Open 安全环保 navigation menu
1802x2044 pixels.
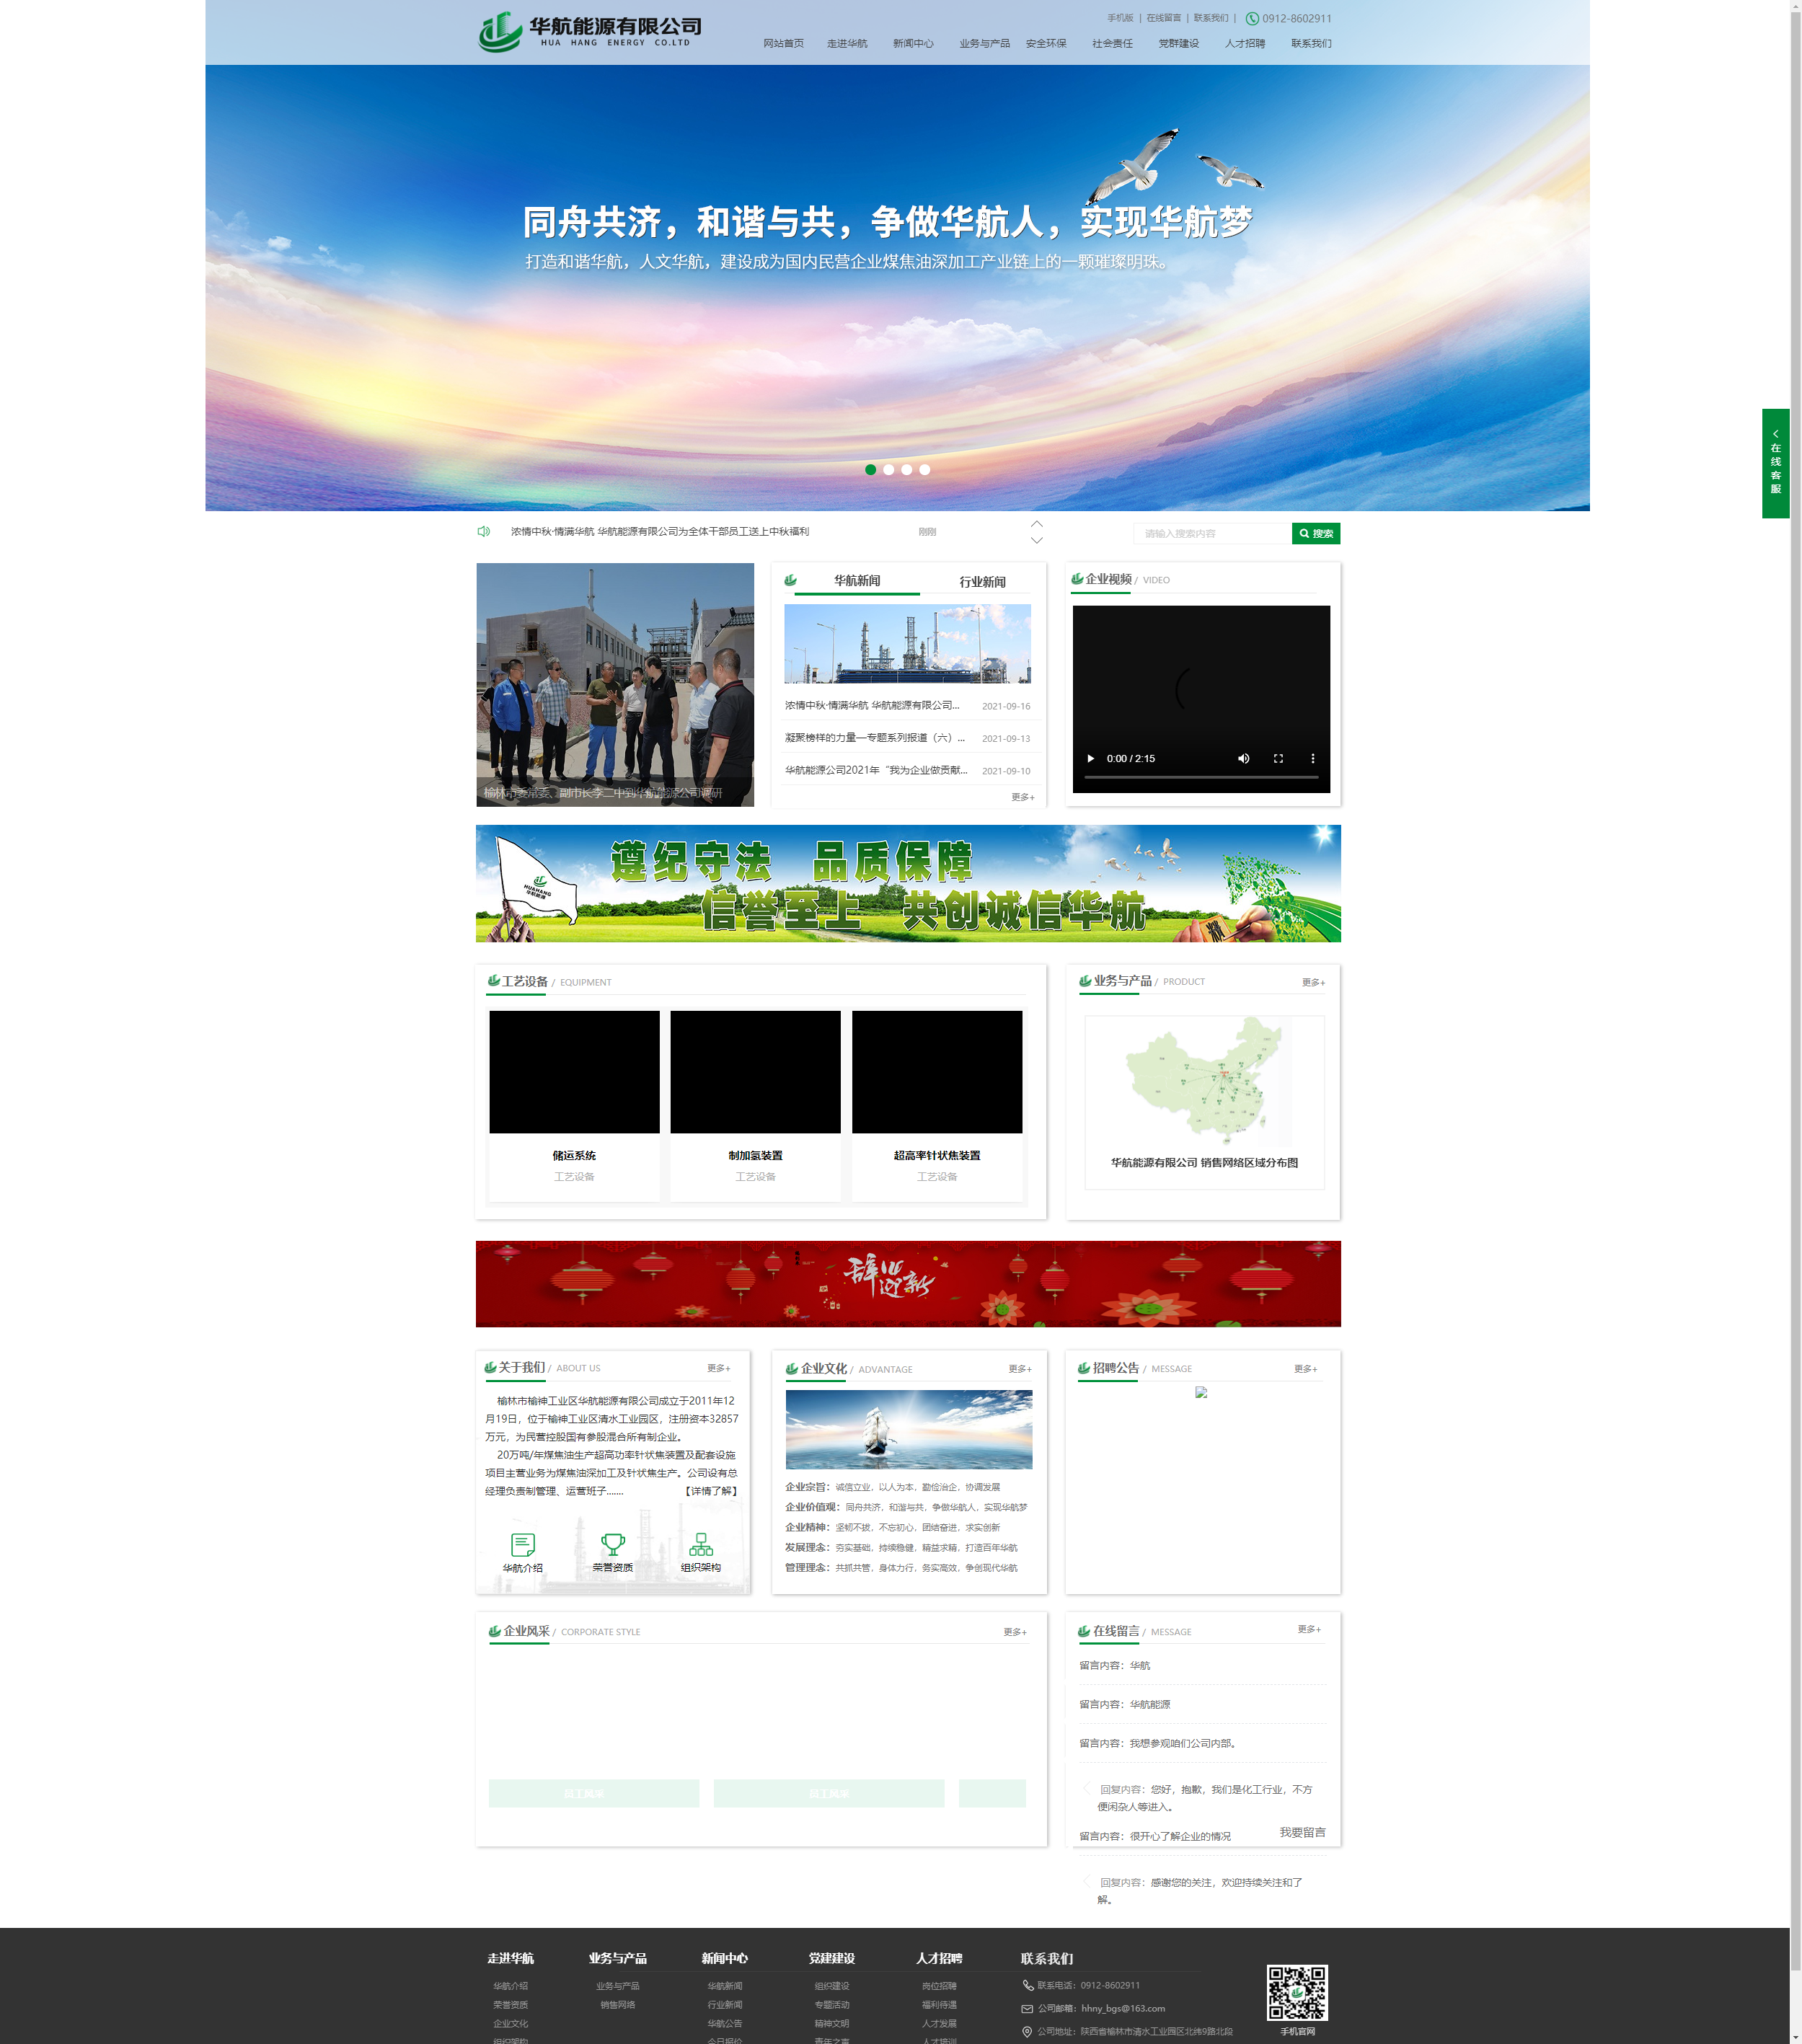pyautogui.click(x=1046, y=43)
